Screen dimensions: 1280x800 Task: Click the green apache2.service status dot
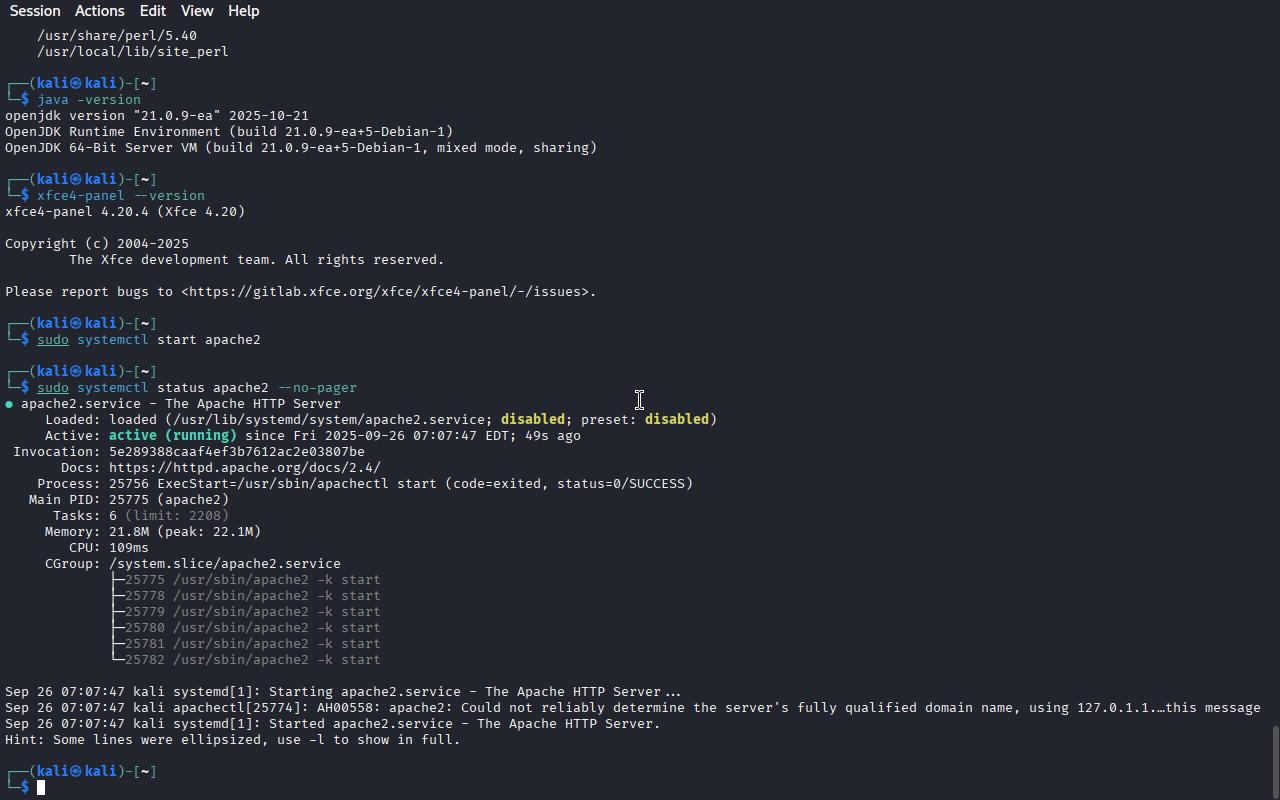[x=9, y=404]
